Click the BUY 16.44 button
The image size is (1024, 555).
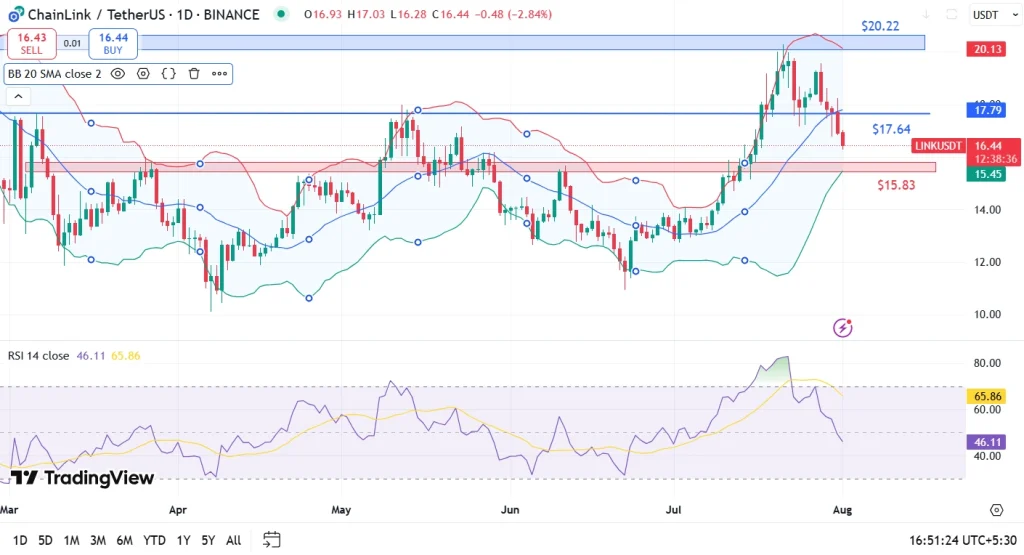(x=113, y=43)
